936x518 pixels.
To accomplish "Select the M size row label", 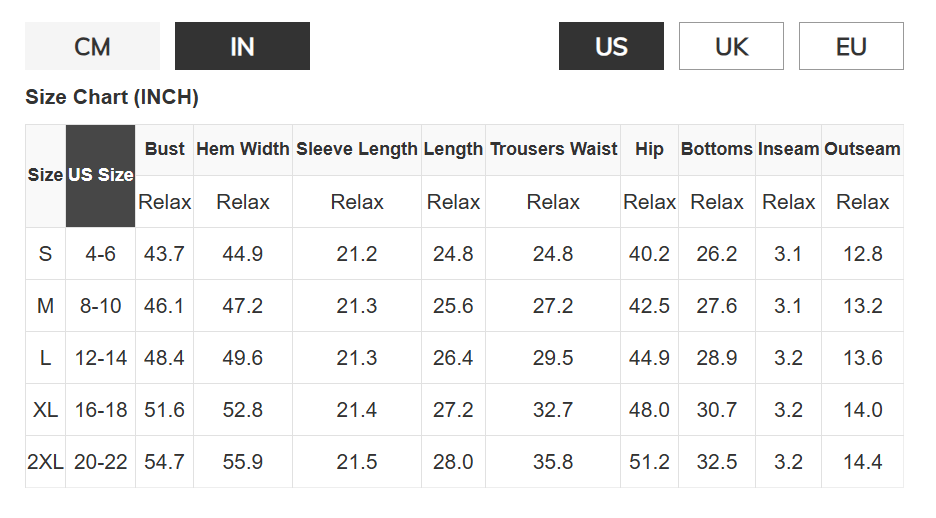I will click(45, 306).
